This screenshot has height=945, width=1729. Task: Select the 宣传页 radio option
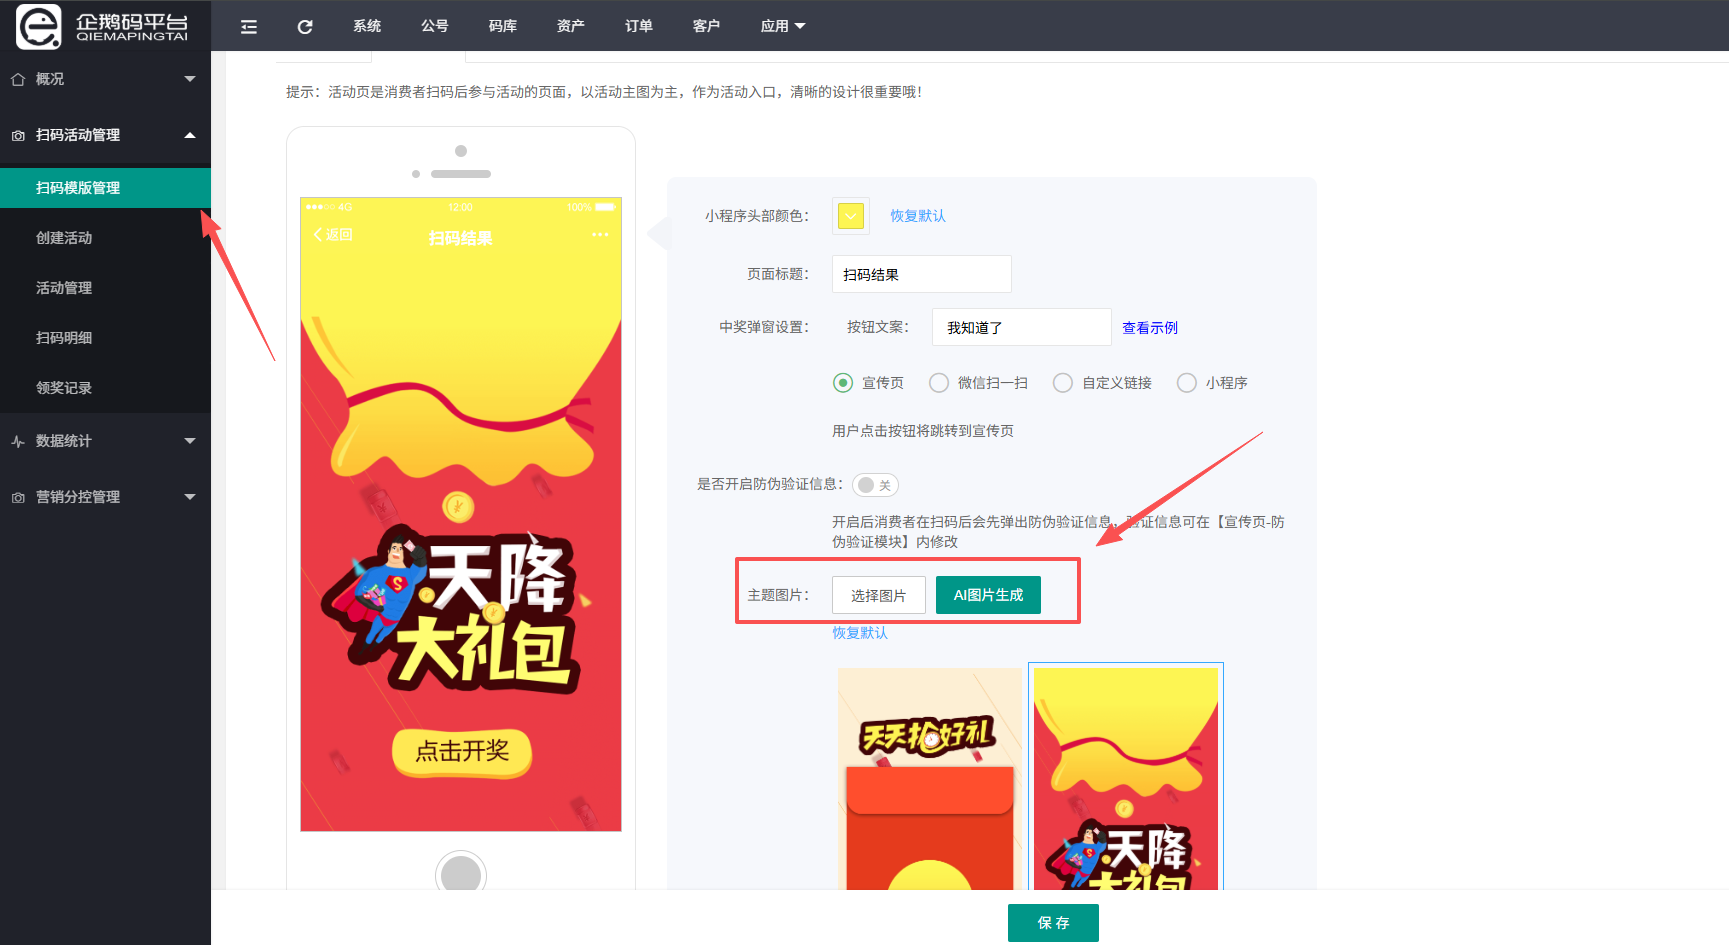tap(843, 383)
